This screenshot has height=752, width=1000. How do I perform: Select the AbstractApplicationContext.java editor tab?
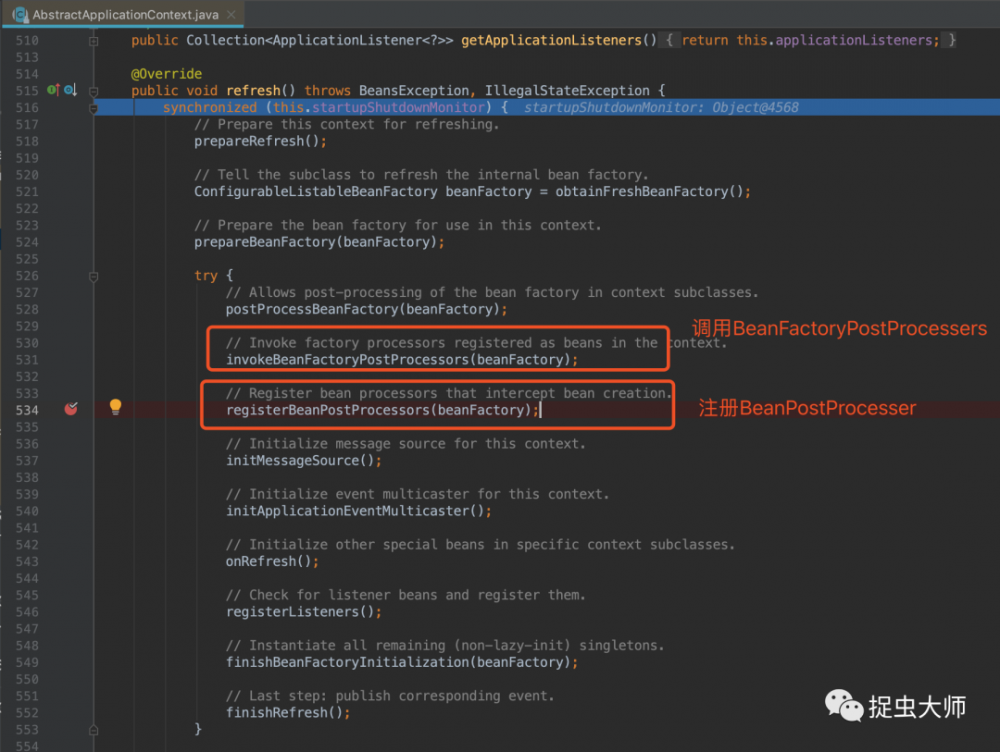(123, 14)
